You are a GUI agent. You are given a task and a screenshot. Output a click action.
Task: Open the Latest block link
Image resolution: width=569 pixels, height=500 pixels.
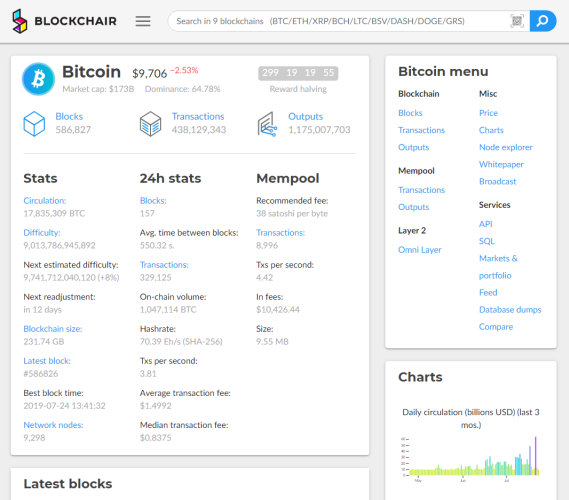point(47,361)
